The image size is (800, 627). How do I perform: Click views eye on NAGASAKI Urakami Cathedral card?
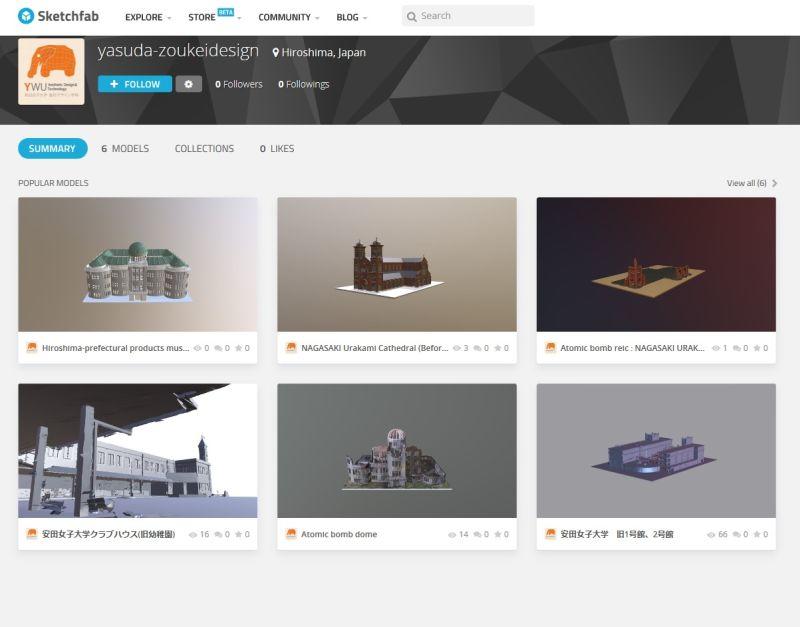(x=457, y=348)
